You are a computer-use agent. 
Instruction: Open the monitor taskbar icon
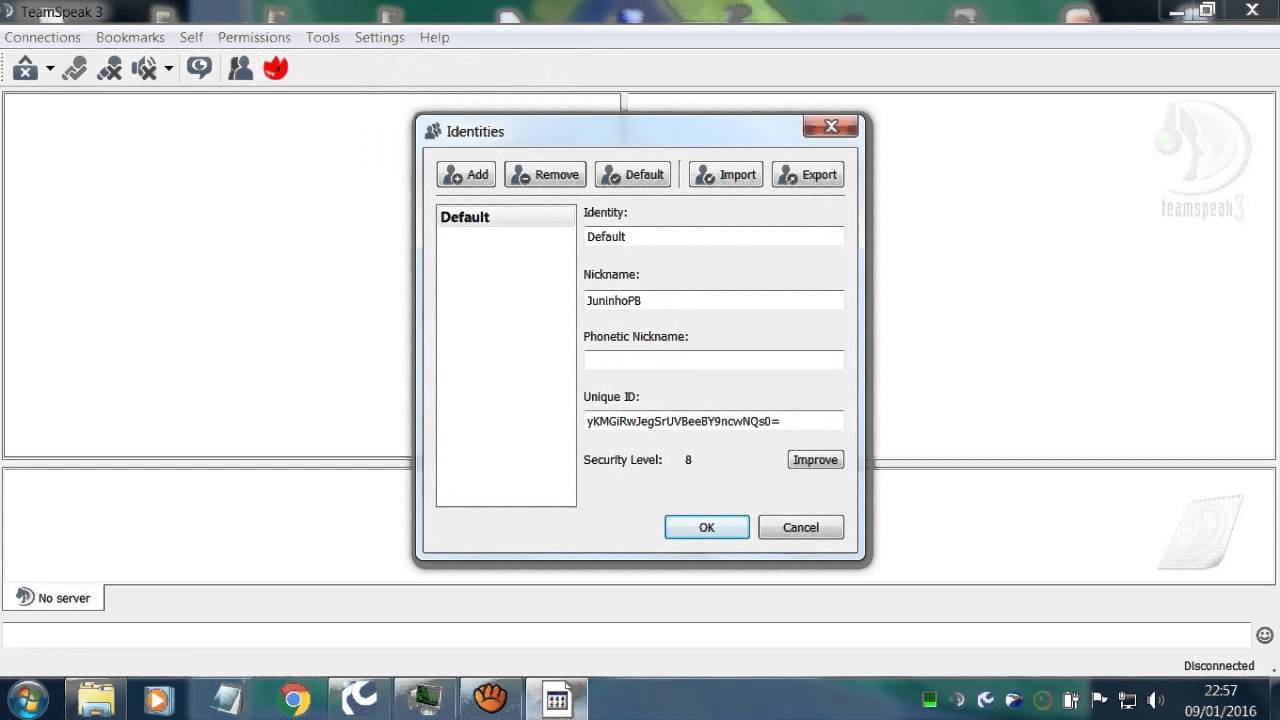[425, 699]
